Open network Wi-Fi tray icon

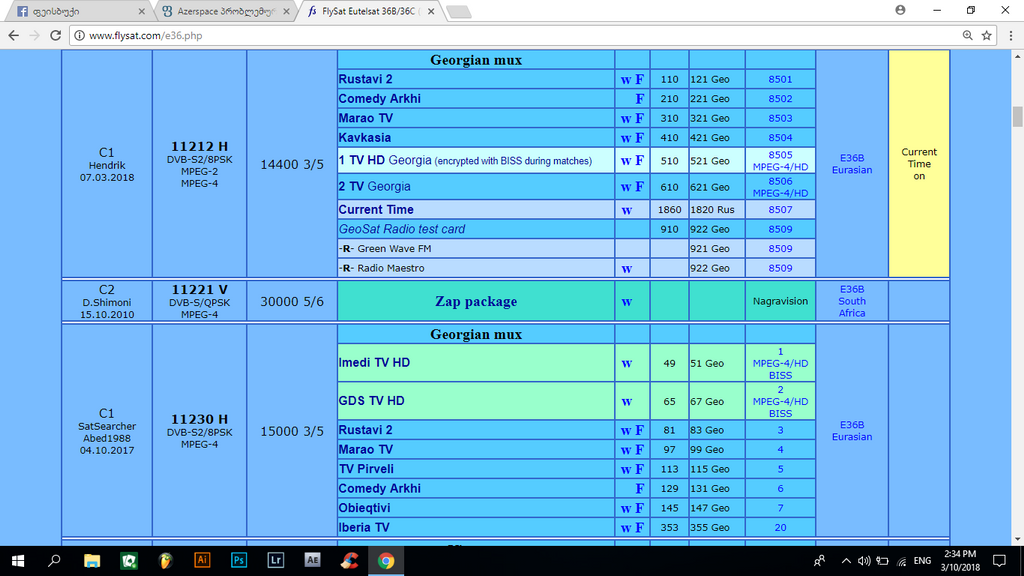click(902, 561)
